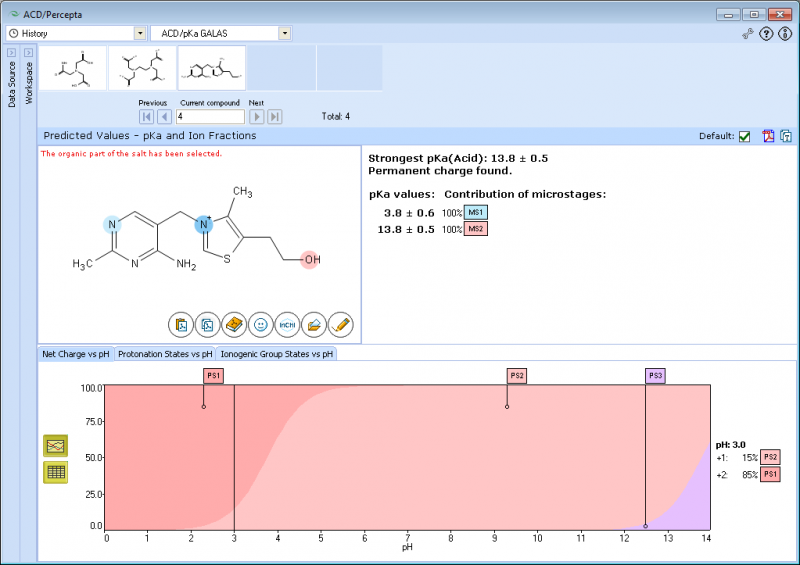Click the Current compound number field
Screen dimensions: 800x565
click(210, 117)
